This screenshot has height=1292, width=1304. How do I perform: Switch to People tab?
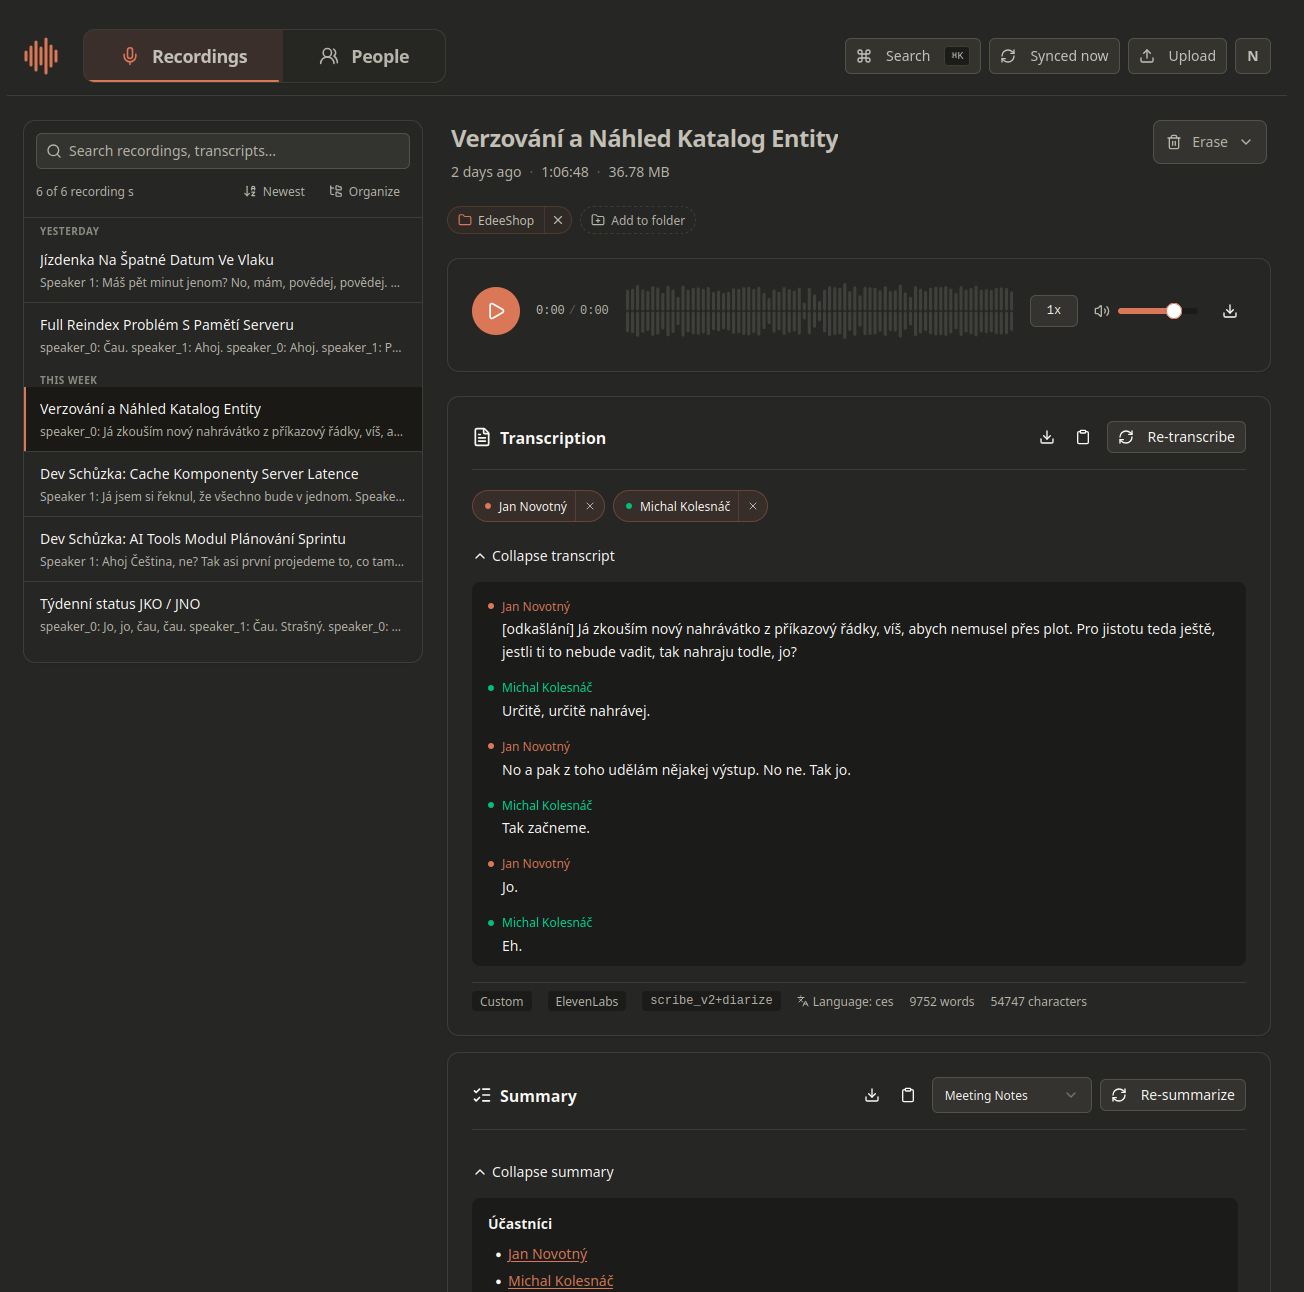[x=364, y=56]
